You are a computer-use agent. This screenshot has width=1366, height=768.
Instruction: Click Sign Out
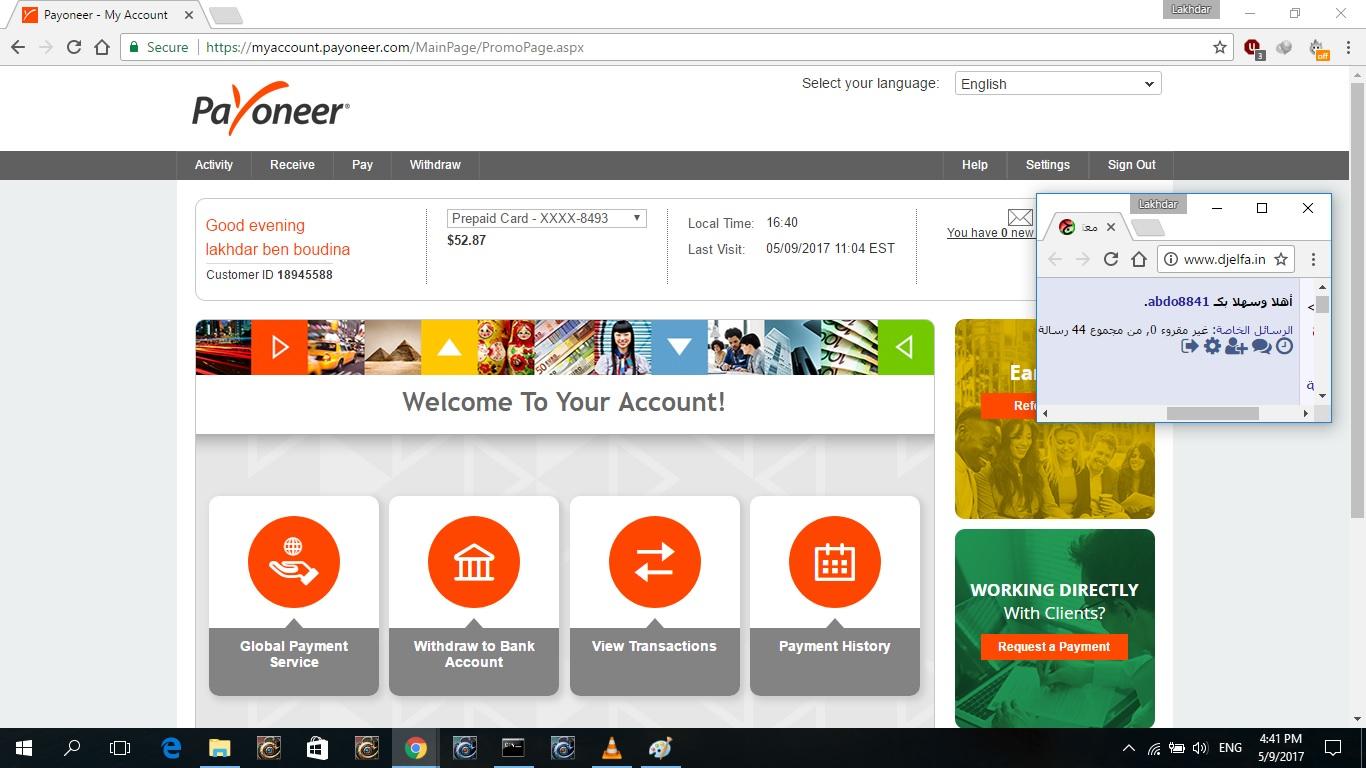click(1132, 165)
